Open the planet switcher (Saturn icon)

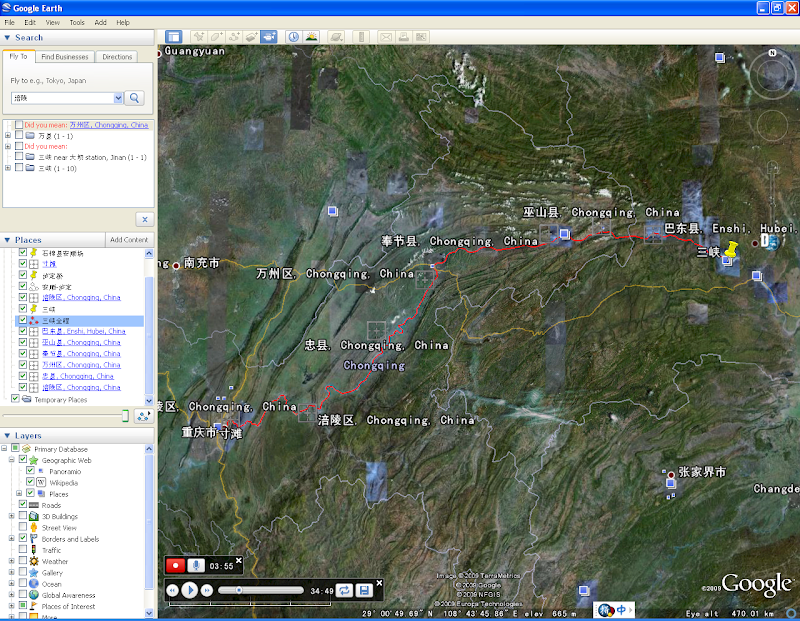pyautogui.click(x=336, y=37)
